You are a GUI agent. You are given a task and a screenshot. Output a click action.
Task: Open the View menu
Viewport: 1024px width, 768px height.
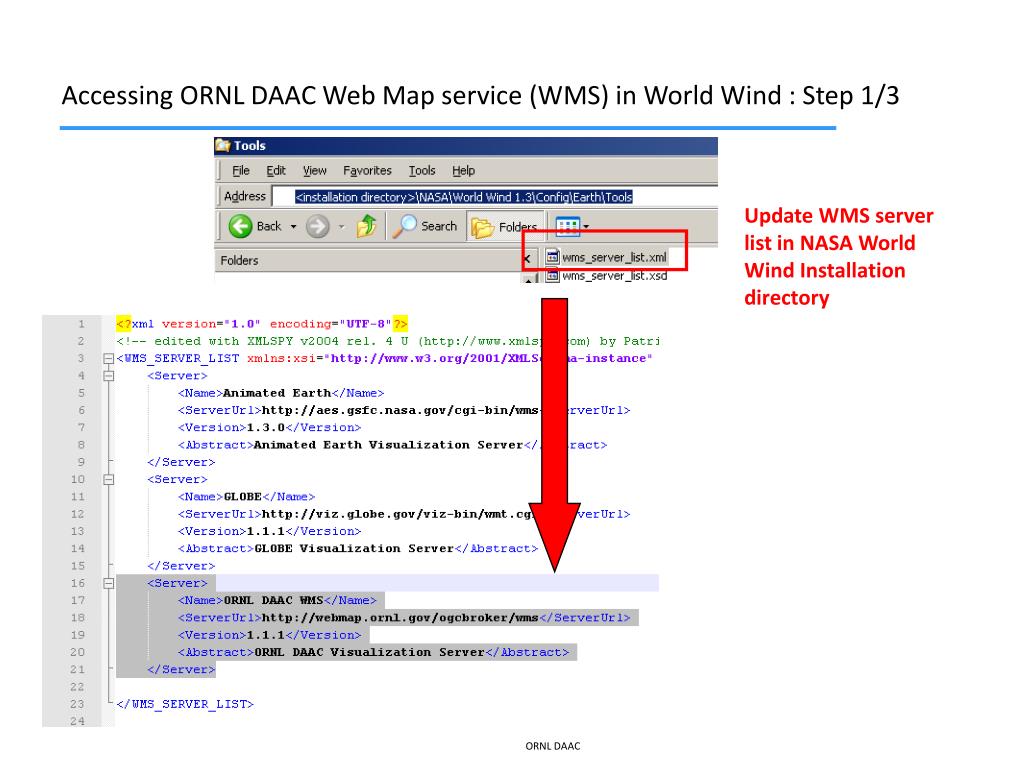pos(314,170)
